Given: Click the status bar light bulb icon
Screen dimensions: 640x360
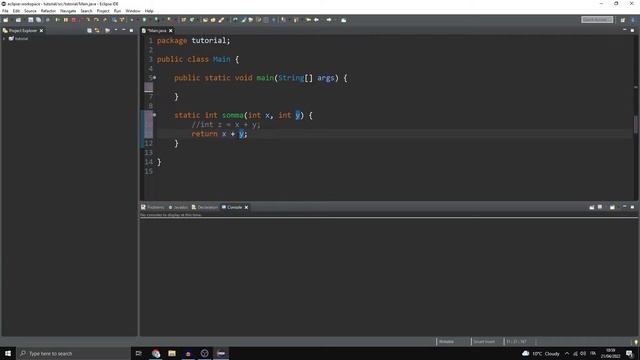Looking at the screenshot, I should tap(636, 342).
